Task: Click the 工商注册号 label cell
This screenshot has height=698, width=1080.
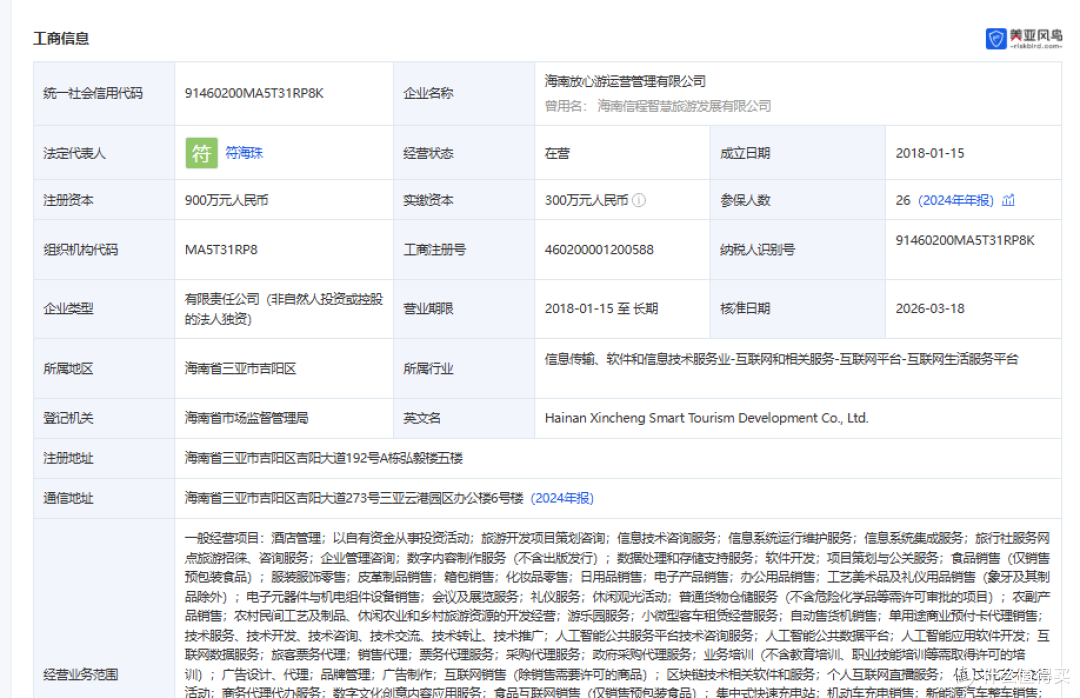Action: pos(464,249)
